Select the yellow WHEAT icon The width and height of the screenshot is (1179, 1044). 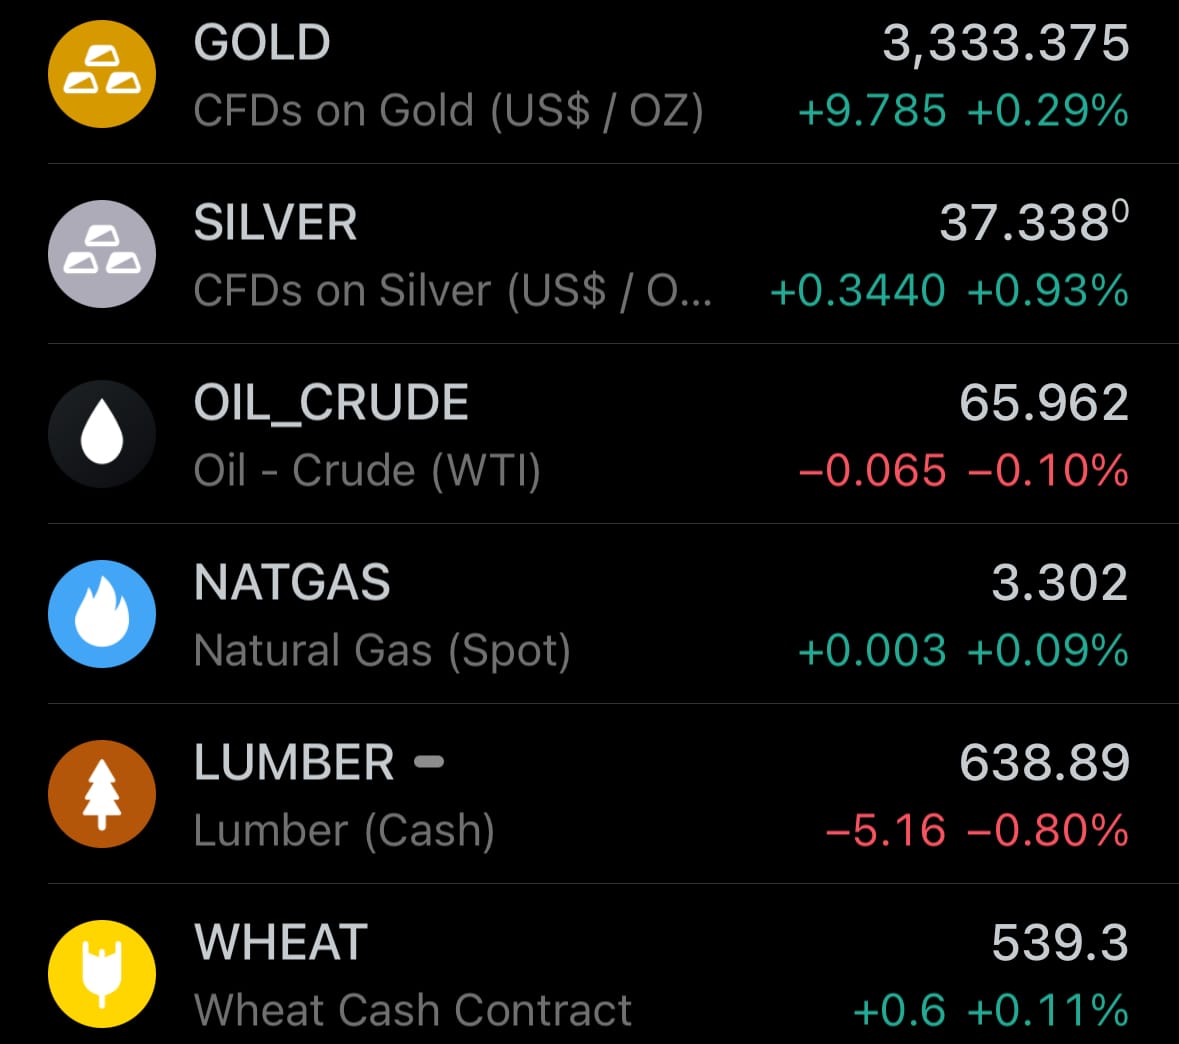[x=102, y=974]
